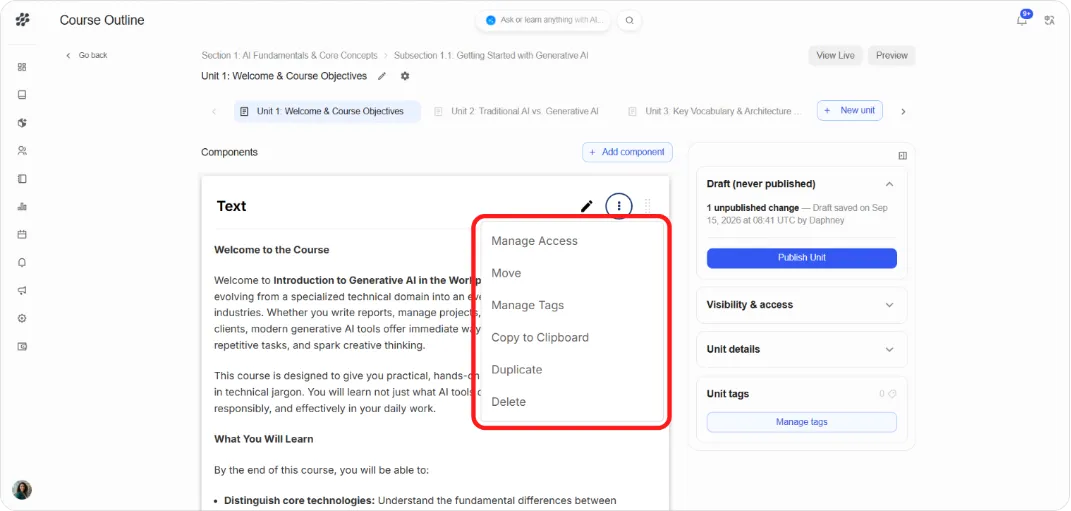1071x511 pixels.
Task: Grab the drag handle on Text component
Action: pyautogui.click(x=648, y=206)
